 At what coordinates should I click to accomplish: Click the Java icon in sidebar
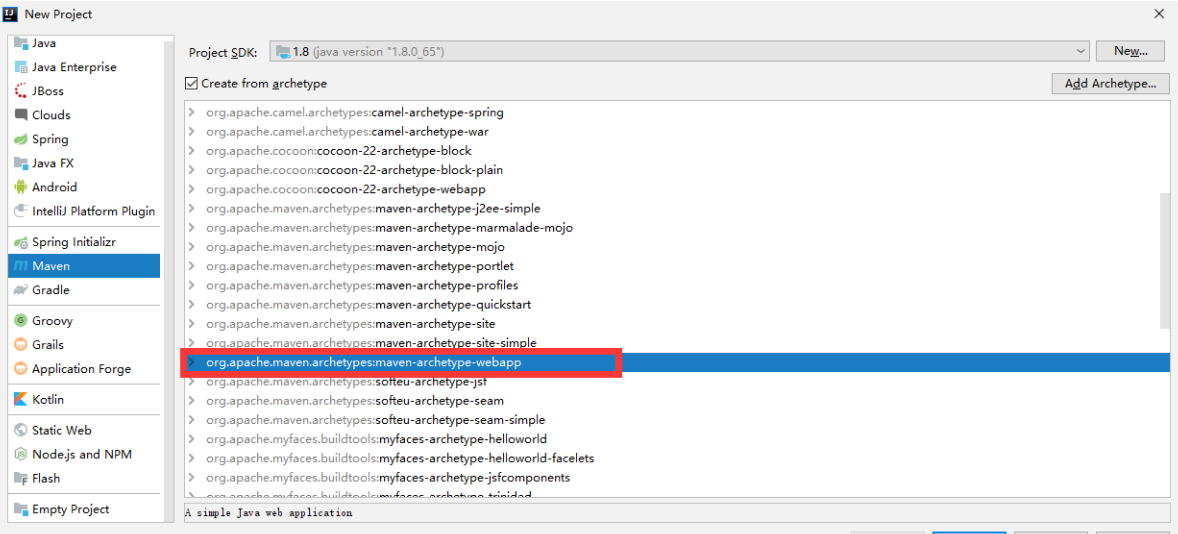(x=20, y=43)
